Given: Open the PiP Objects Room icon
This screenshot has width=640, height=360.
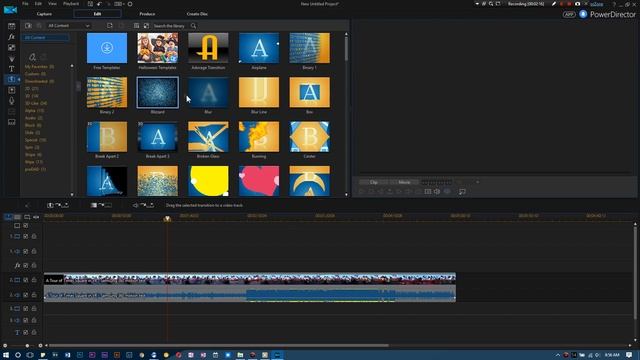Looking at the screenshot, I should 11,47.
